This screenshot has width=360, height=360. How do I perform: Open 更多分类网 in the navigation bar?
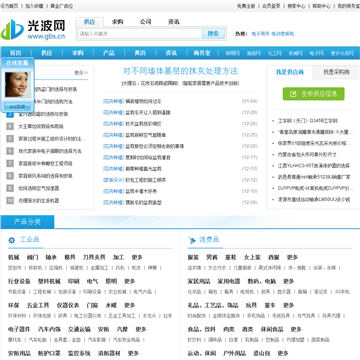[x=342, y=53]
